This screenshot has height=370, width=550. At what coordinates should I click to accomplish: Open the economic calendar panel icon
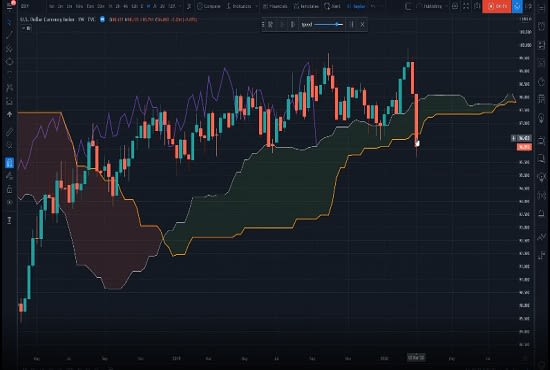pos(541,99)
